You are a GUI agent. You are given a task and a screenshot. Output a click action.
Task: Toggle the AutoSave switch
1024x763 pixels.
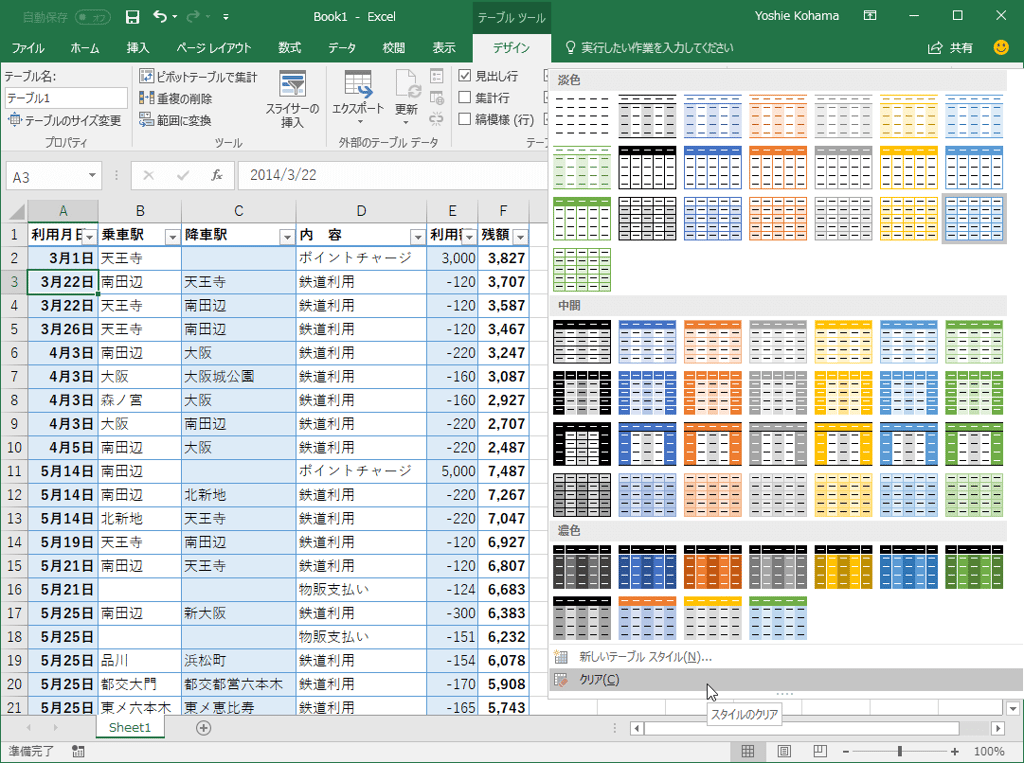92,17
